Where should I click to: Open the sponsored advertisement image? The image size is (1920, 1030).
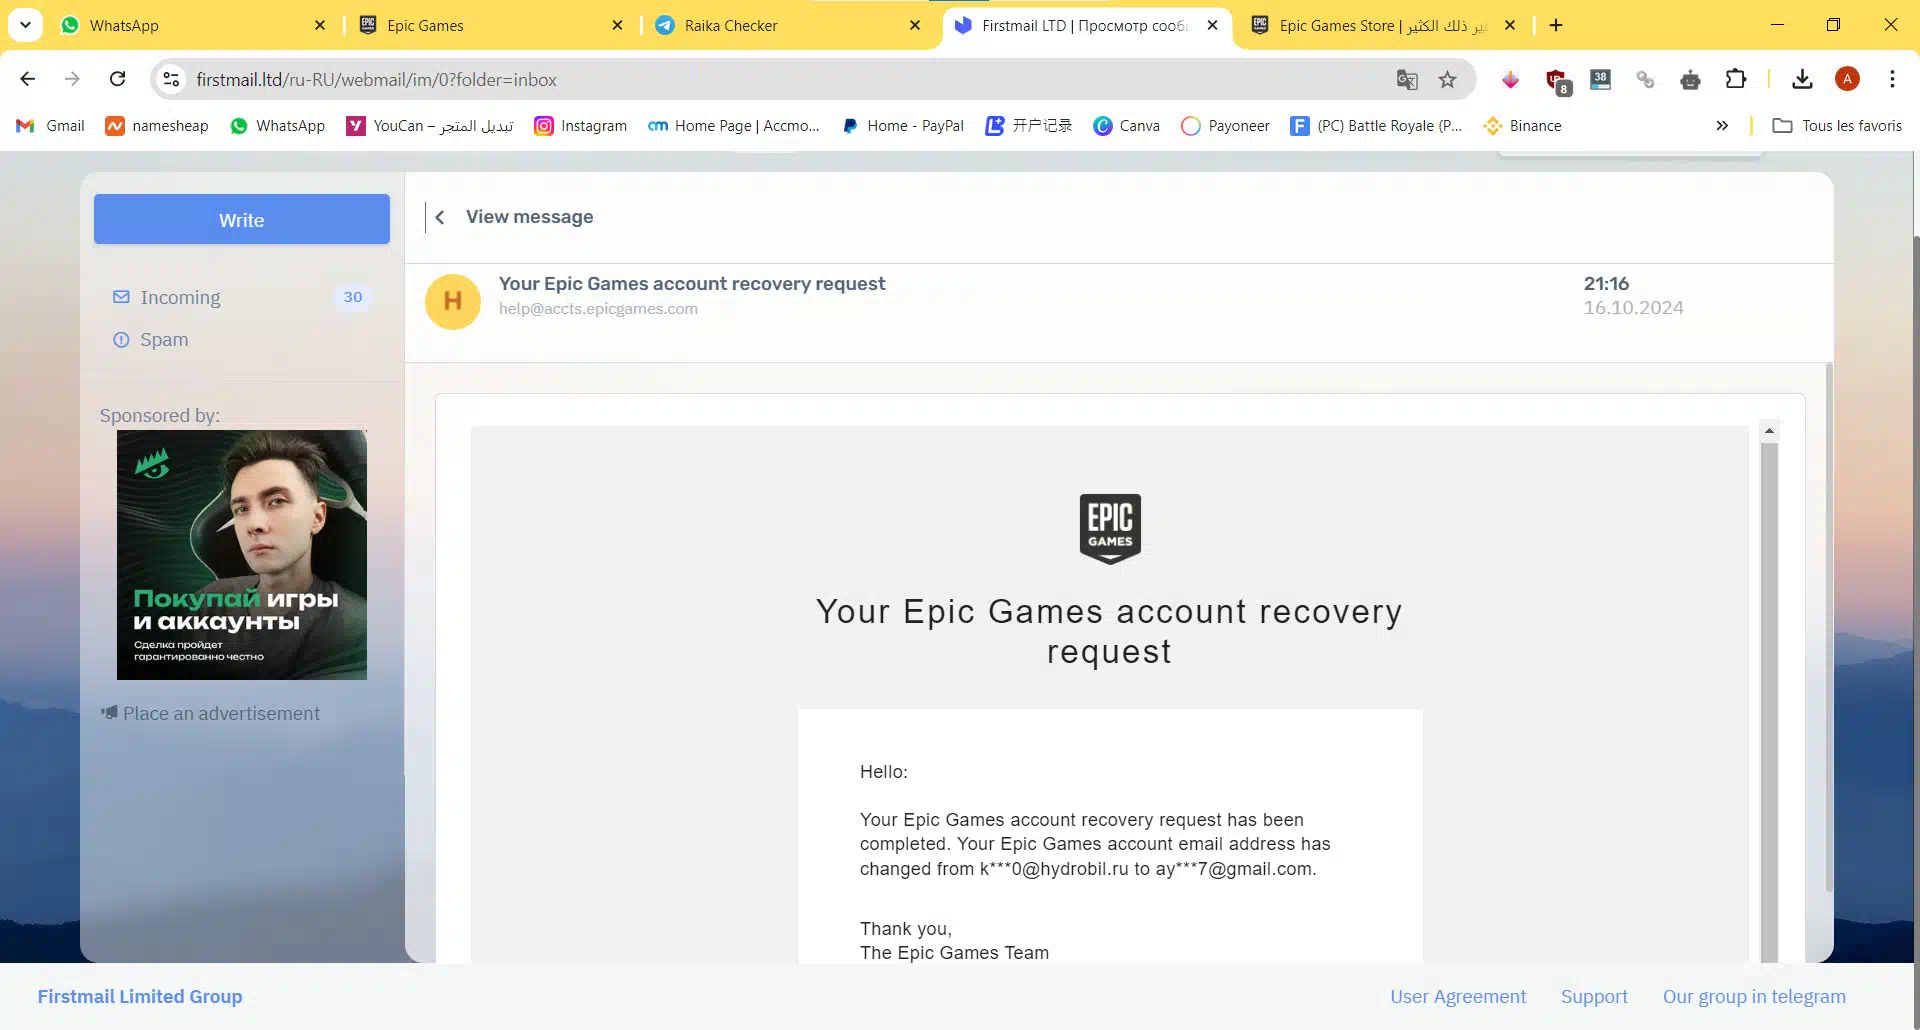242,555
